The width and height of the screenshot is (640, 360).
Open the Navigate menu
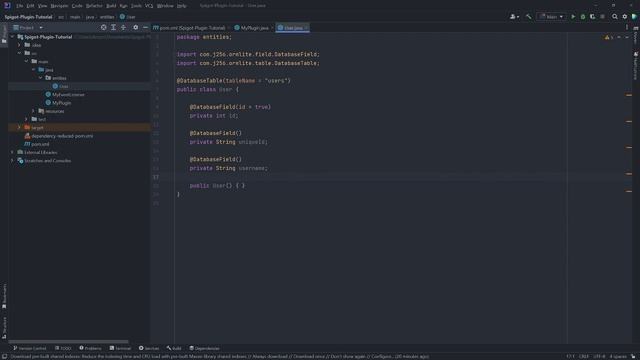tap(59, 6)
